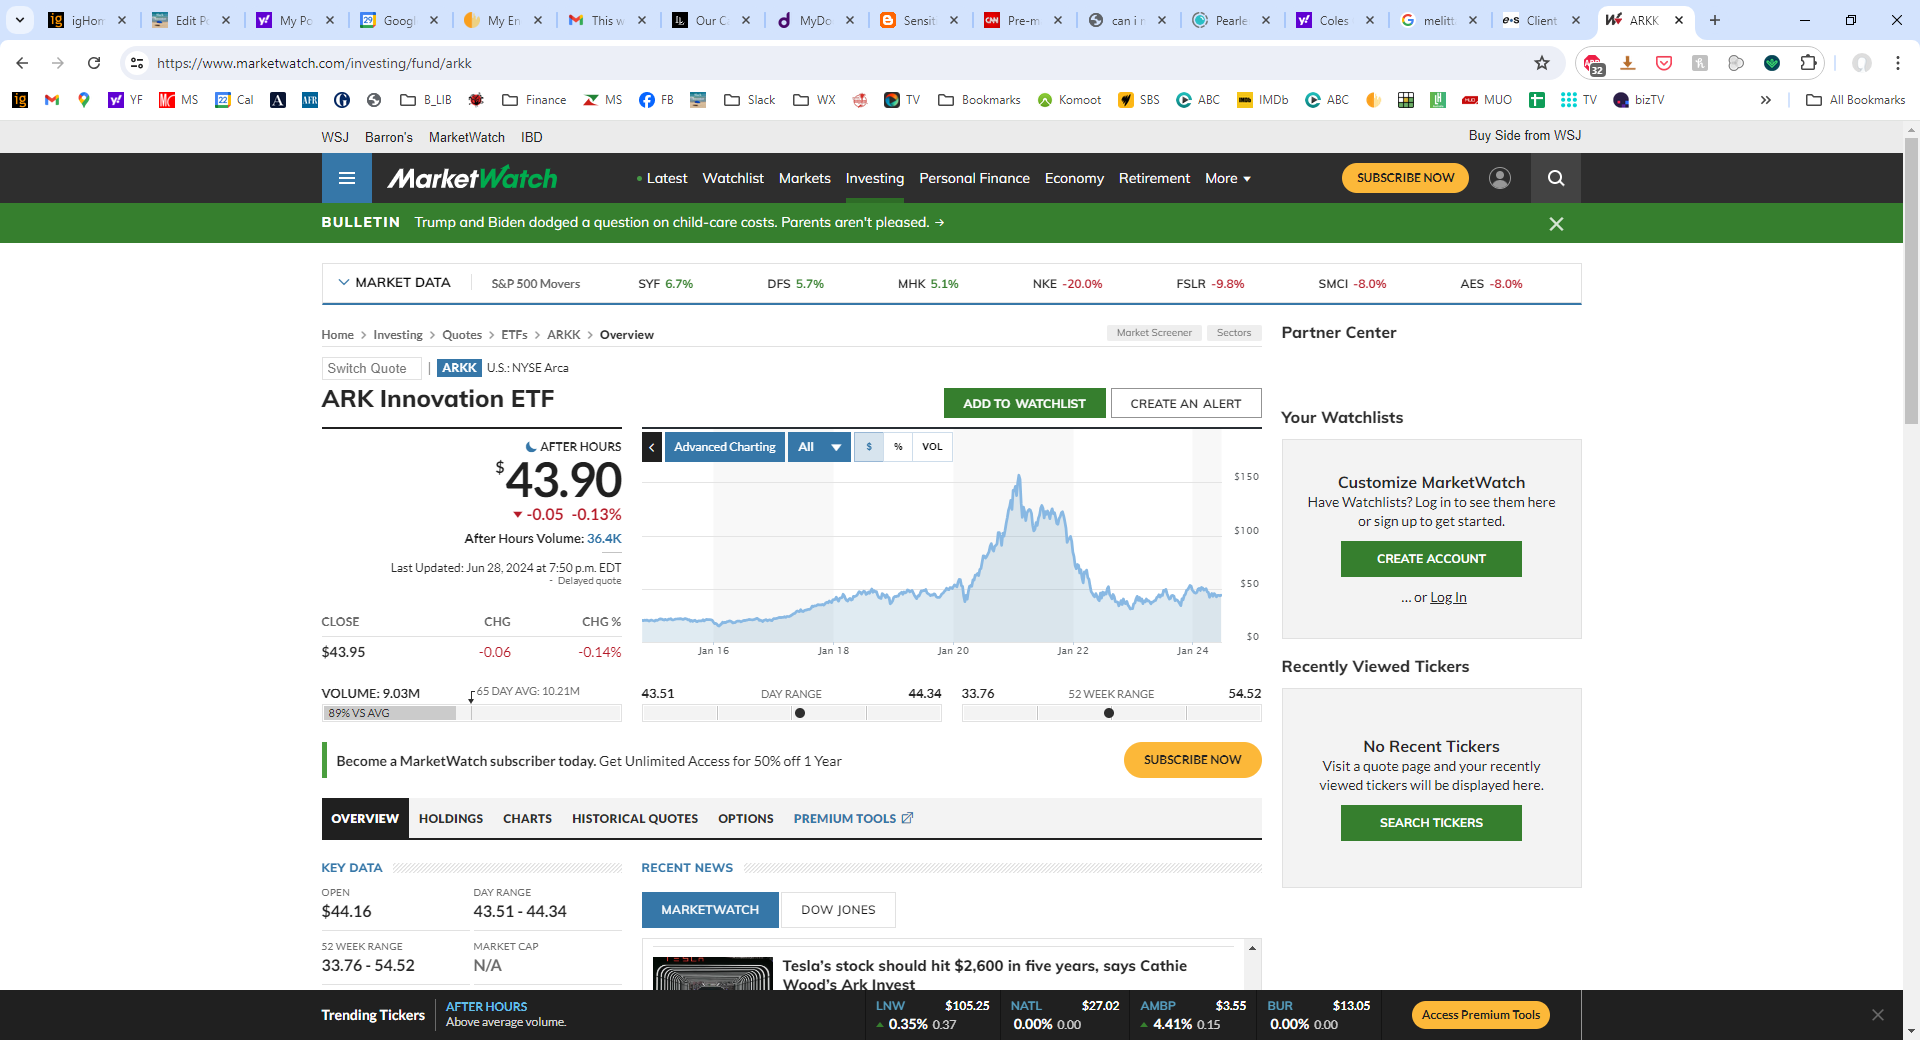Click yellow Subscribe Now header button
Image resolution: width=1920 pixels, height=1040 pixels.
tap(1405, 178)
